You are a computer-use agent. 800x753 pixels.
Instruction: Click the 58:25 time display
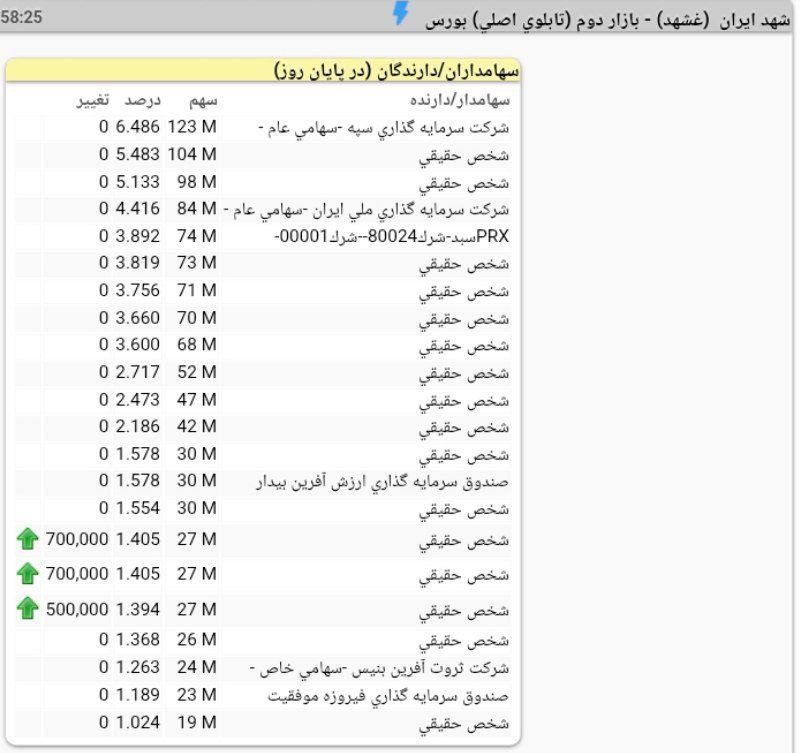(22, 16)
